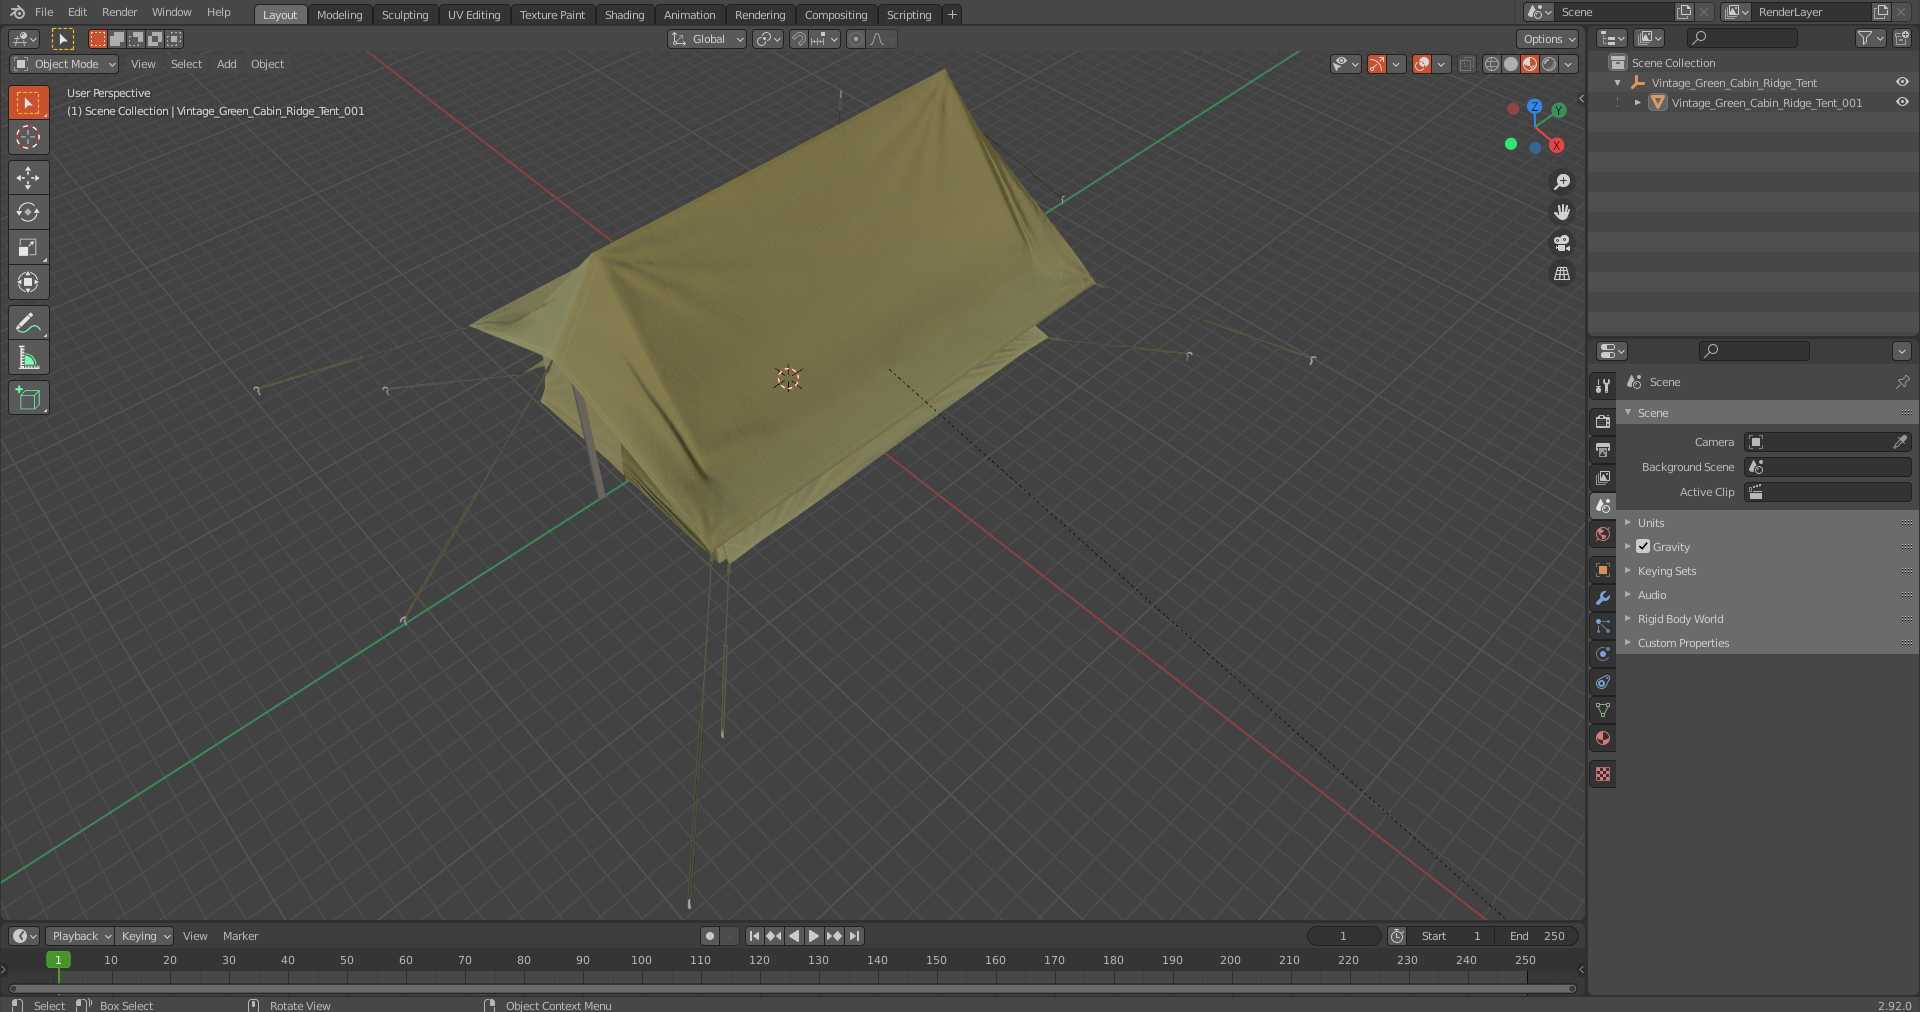Open the Render properties tab
The image size is (1920, 1012).
coord(1603,422)
